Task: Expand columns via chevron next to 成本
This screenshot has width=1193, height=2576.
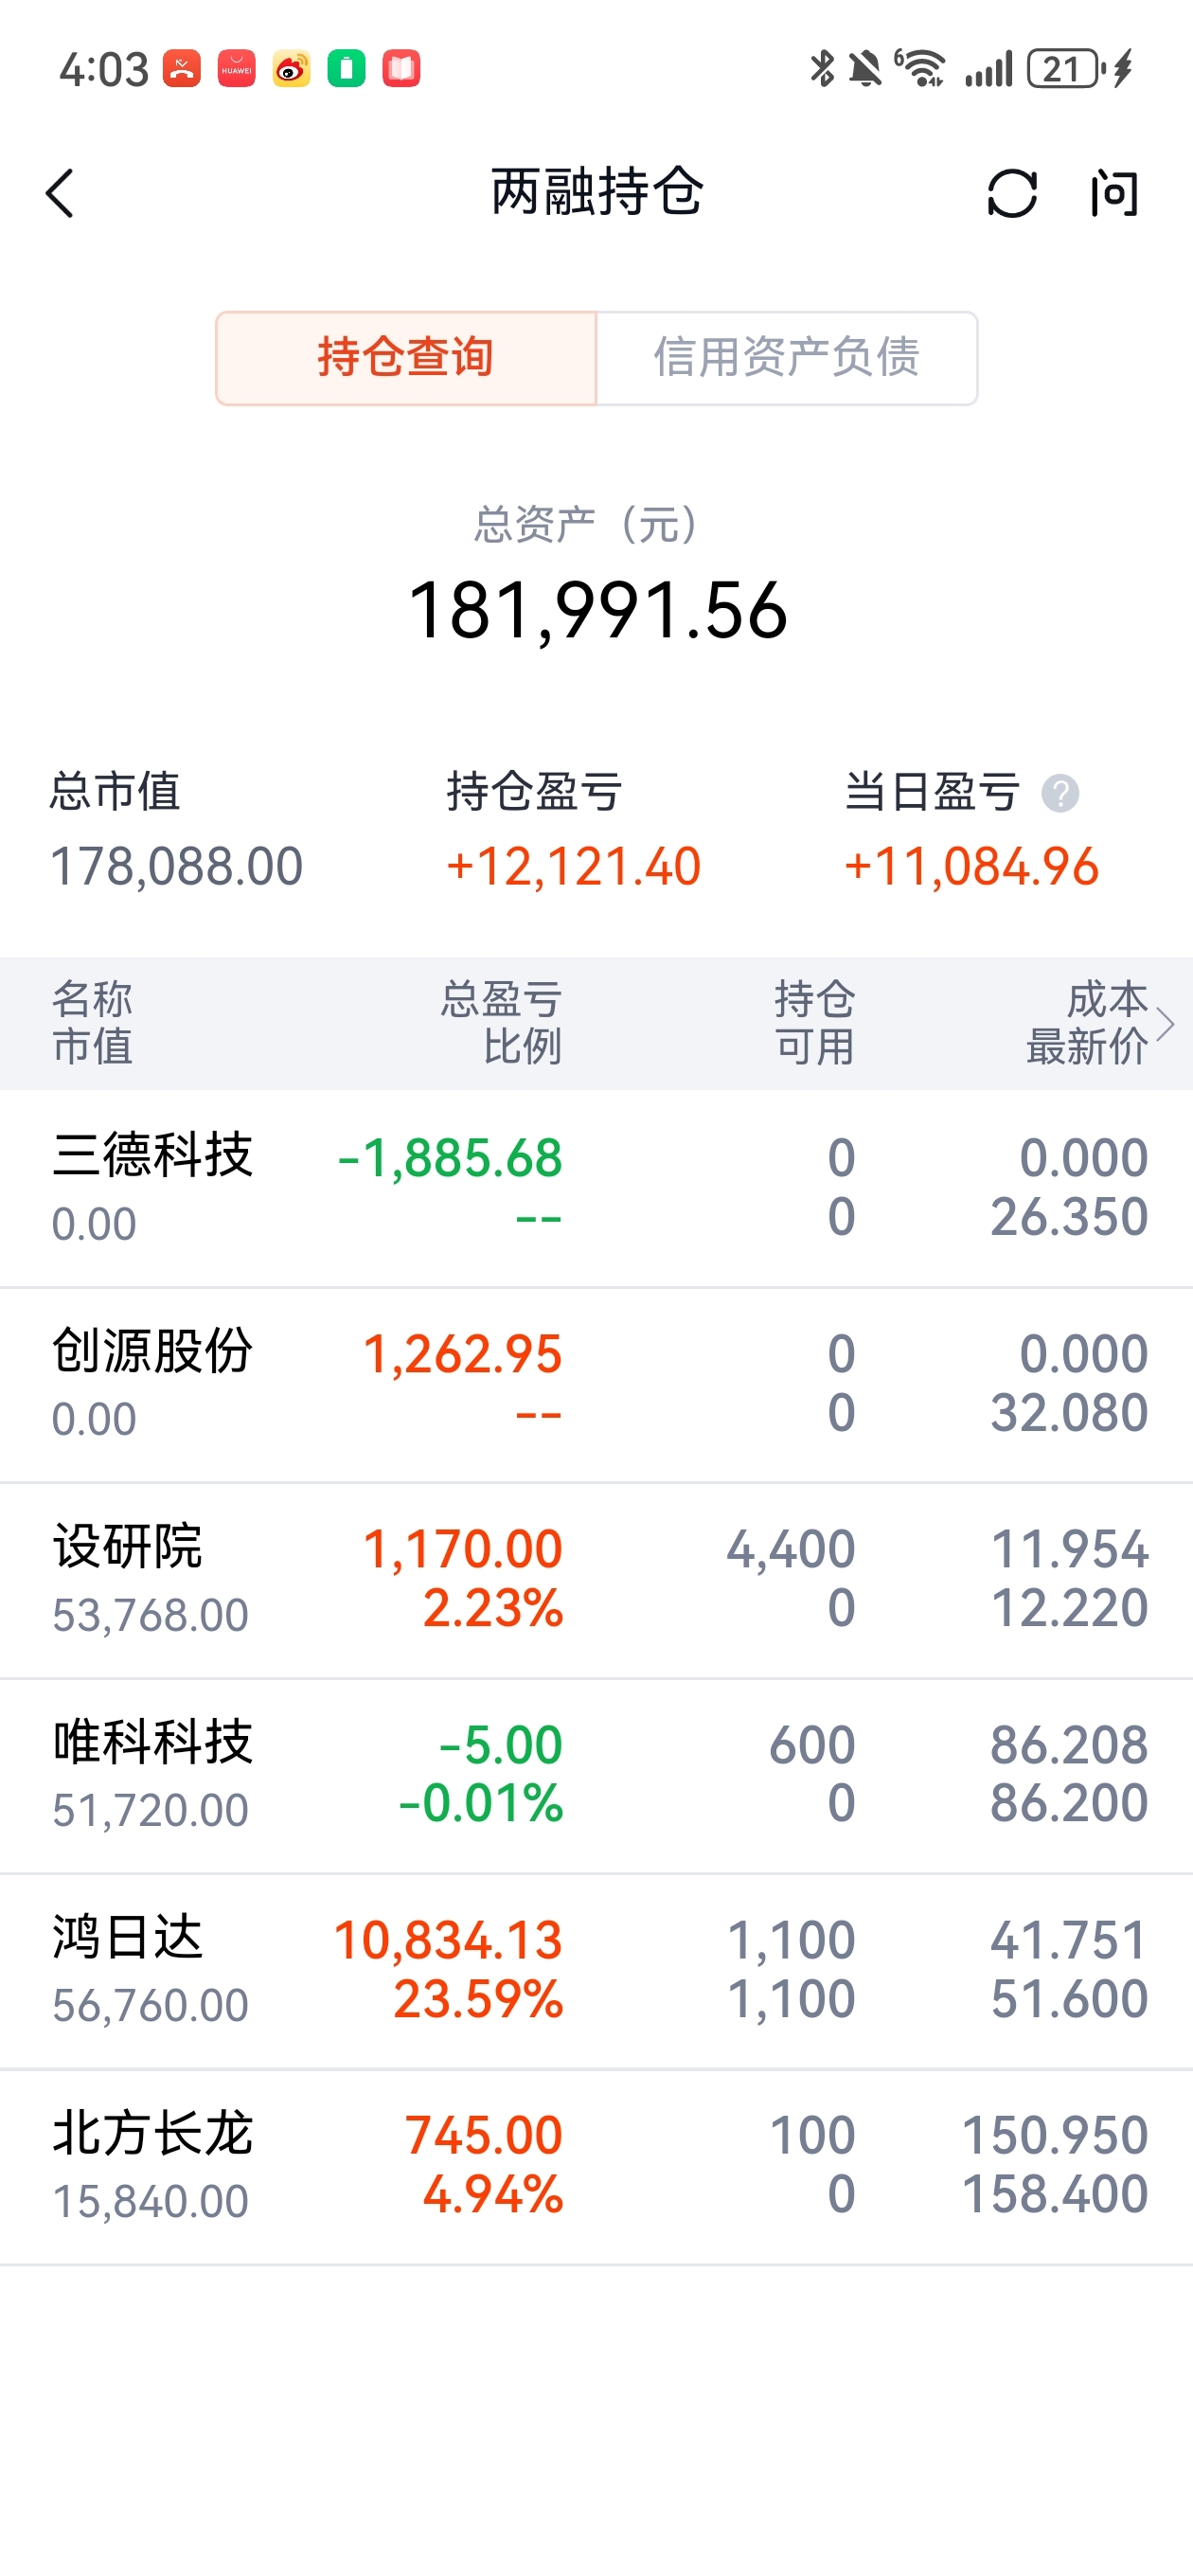Action: click(x=1164, y=1024)
